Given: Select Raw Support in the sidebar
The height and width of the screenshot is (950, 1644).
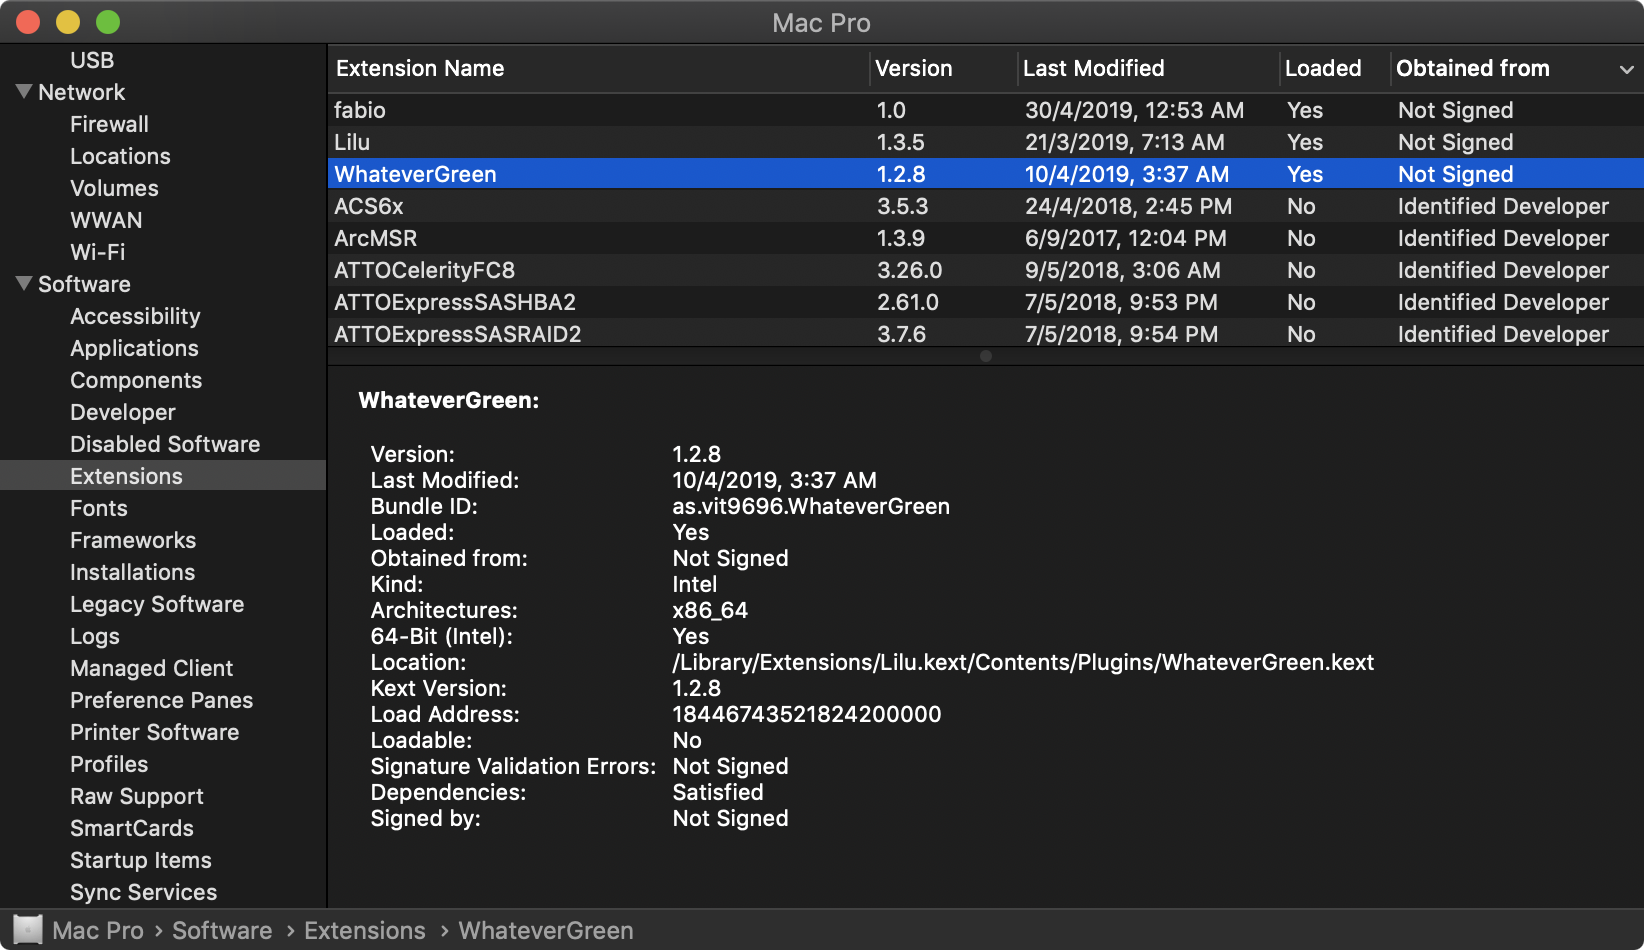Looking at the screenshot, I should (x=136, y=796).
